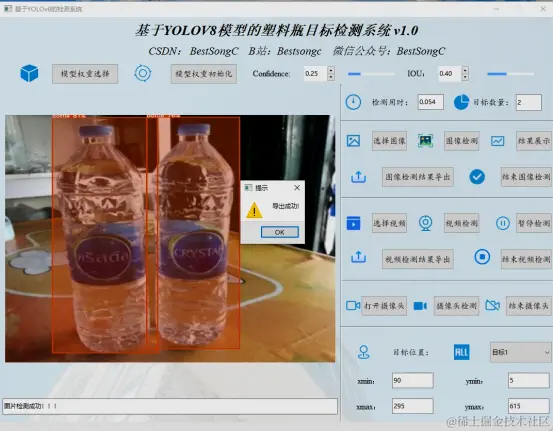Adjust the Confidence slider
This screenshot has width=554, height=432.
(x=371, y=74)
